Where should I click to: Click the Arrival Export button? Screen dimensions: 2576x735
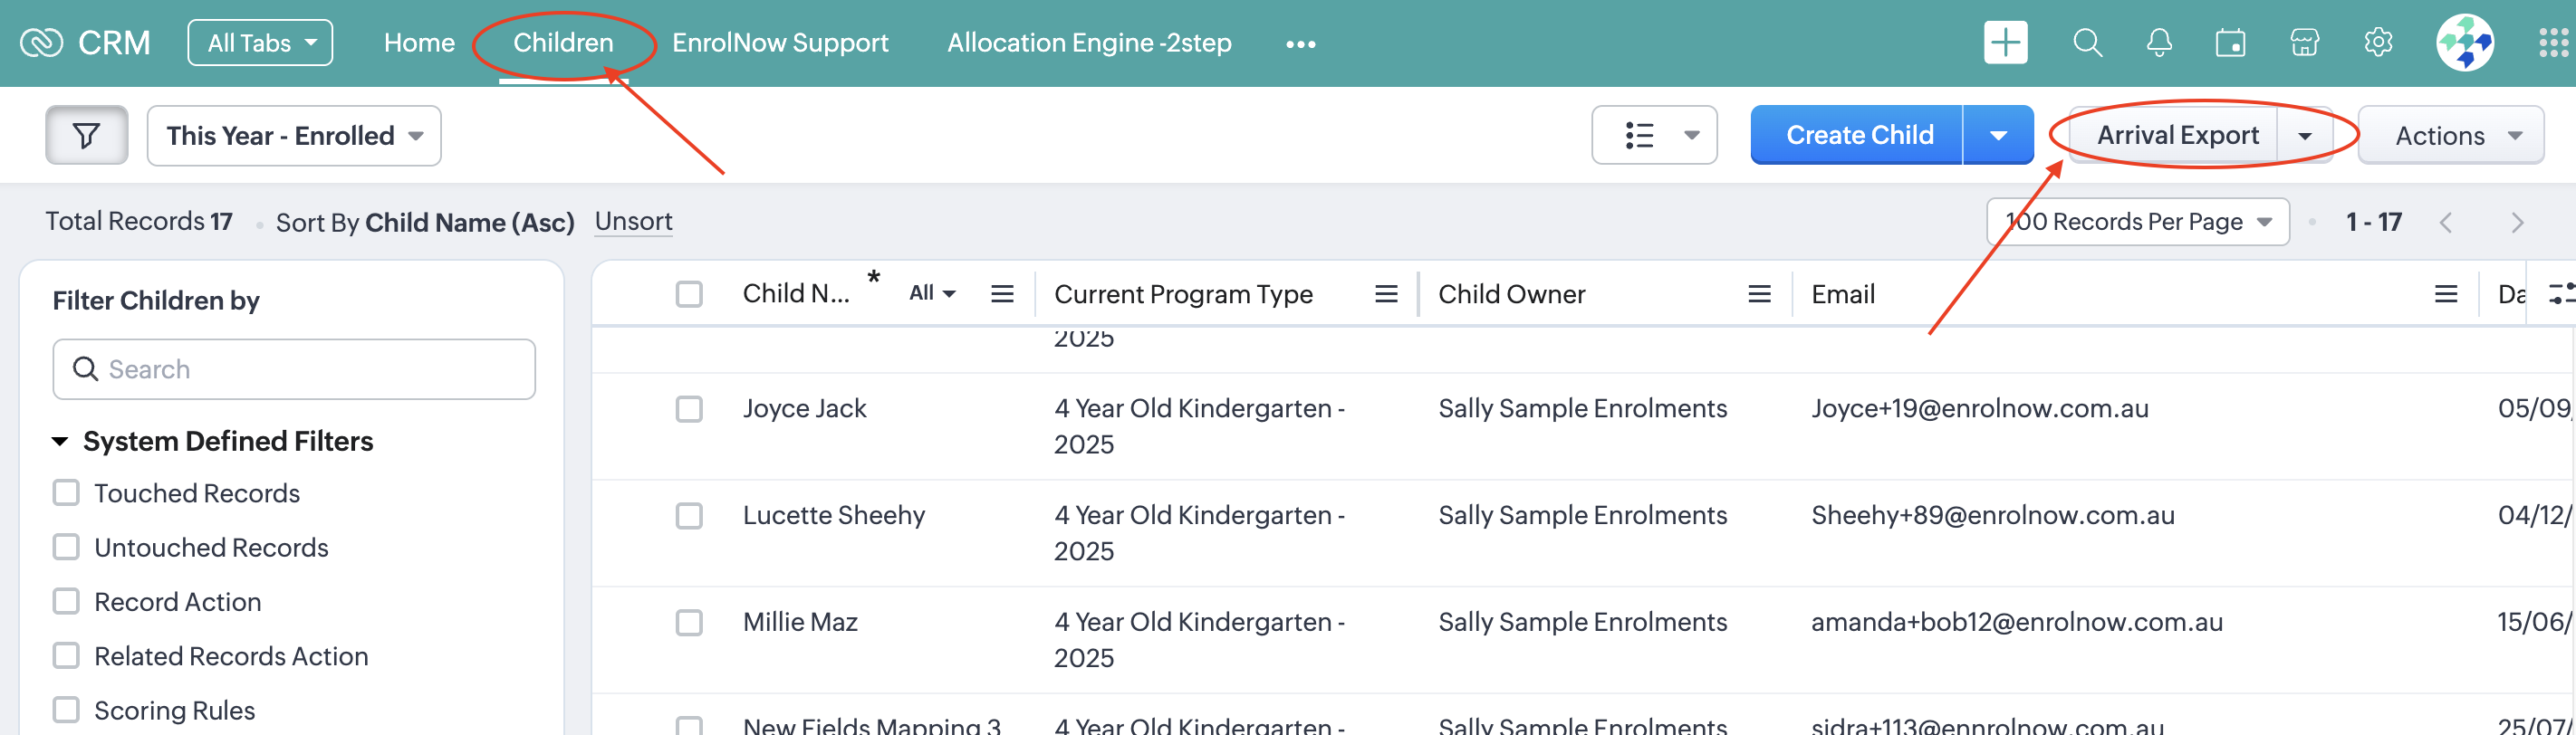[x=2176, y=135]
